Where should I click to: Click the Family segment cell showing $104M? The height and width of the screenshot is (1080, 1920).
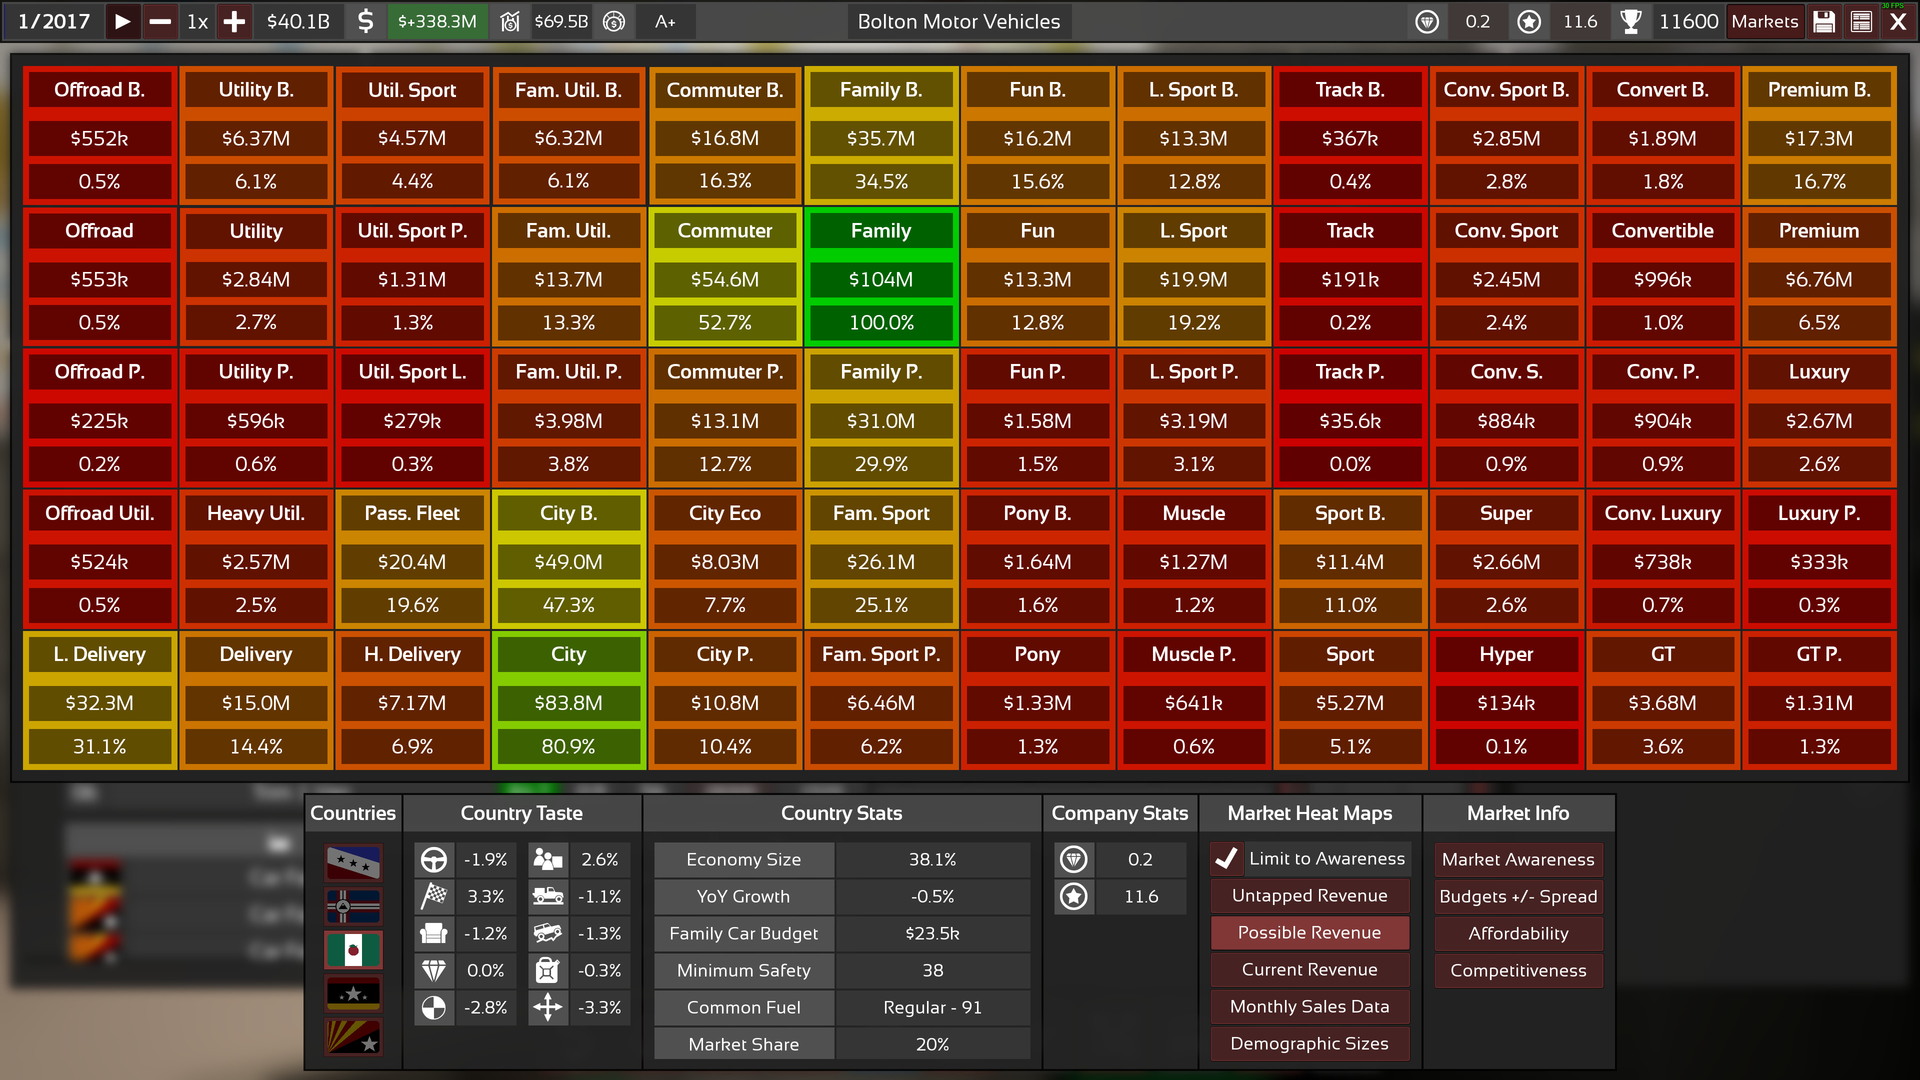tap(878, 278)
